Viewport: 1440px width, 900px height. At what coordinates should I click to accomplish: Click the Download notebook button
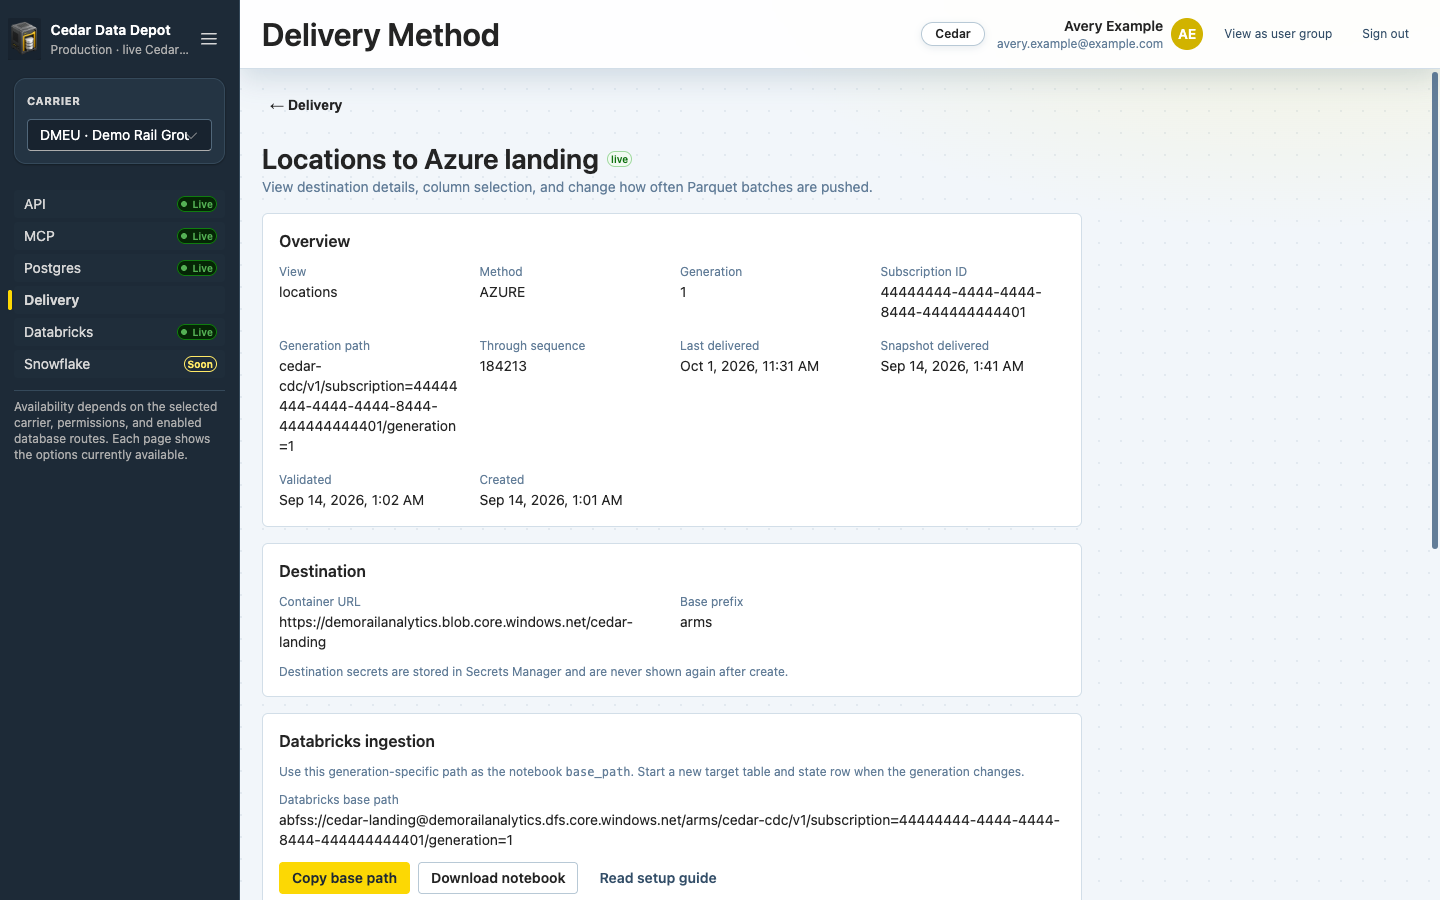[x=498, y=878]
